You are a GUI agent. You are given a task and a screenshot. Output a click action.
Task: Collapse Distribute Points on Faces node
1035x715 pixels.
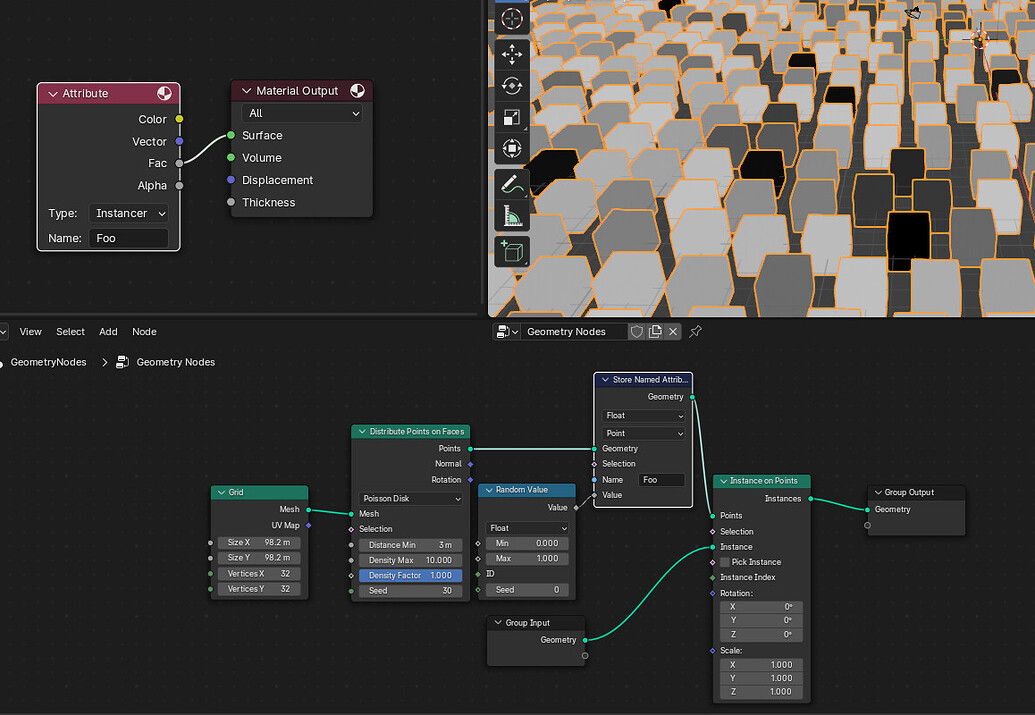tap(362, 432)
